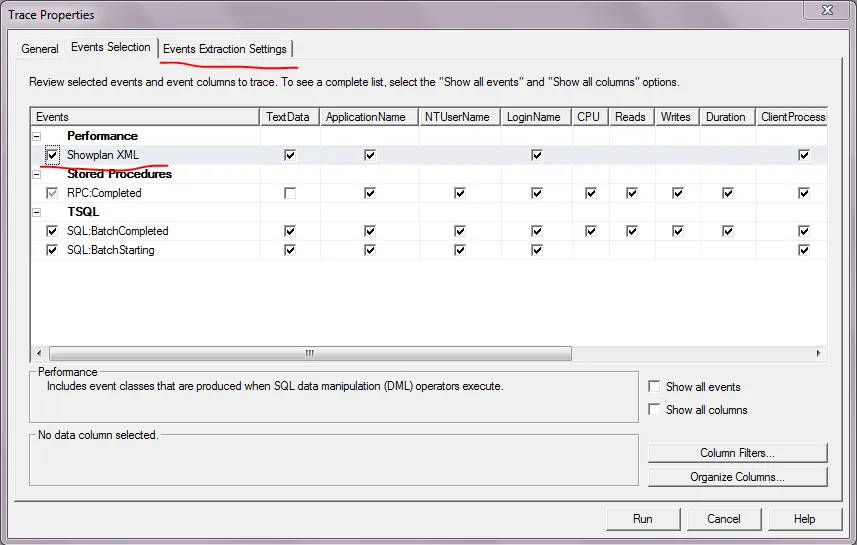Screen dimensions: 857x545
Task: Toggle TextData for Showplan XML
Action: 290,155
